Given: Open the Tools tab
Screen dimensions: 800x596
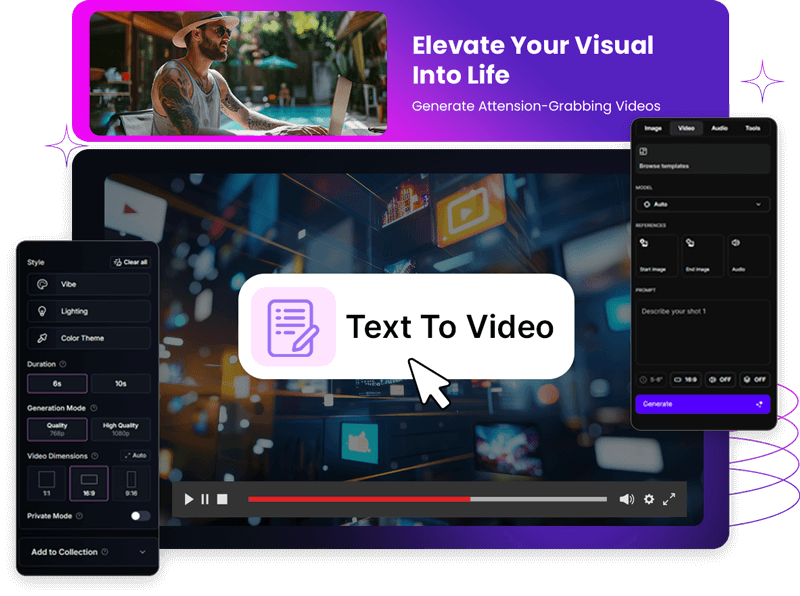Looking at the screenshot, I should pyautogui.click(x=752, y=128).
